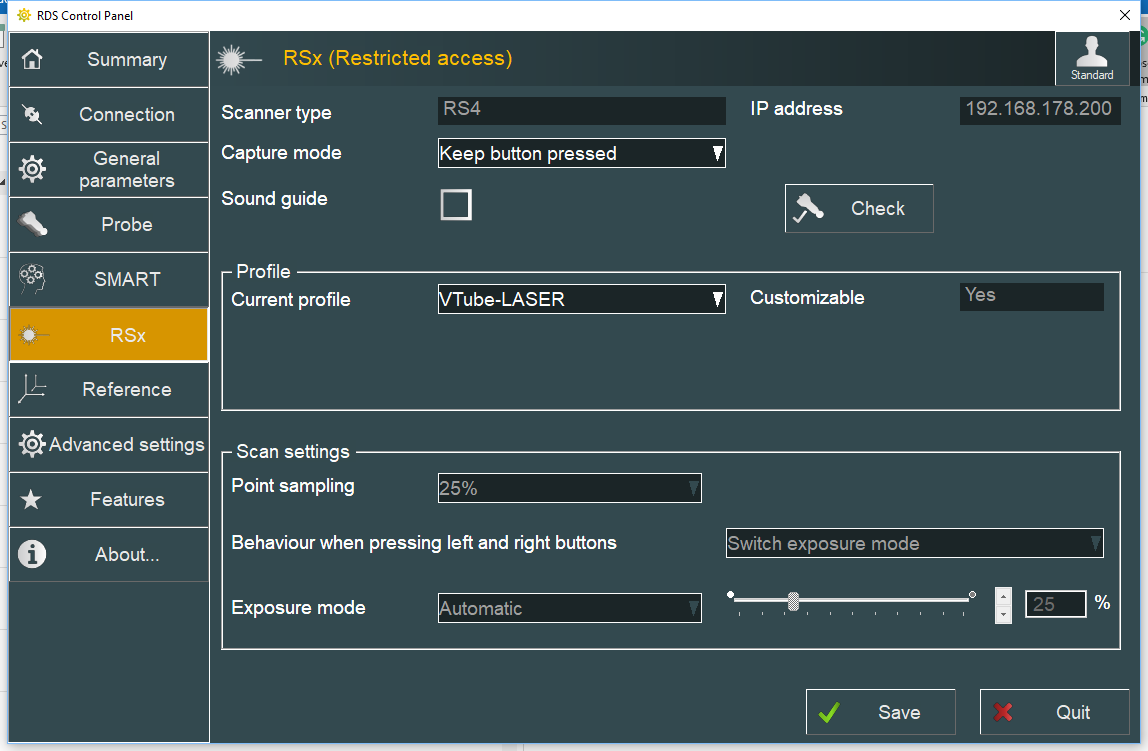Click the About info icon
The height and width of the screenshot is (751, 1148).
pos(32,554)
